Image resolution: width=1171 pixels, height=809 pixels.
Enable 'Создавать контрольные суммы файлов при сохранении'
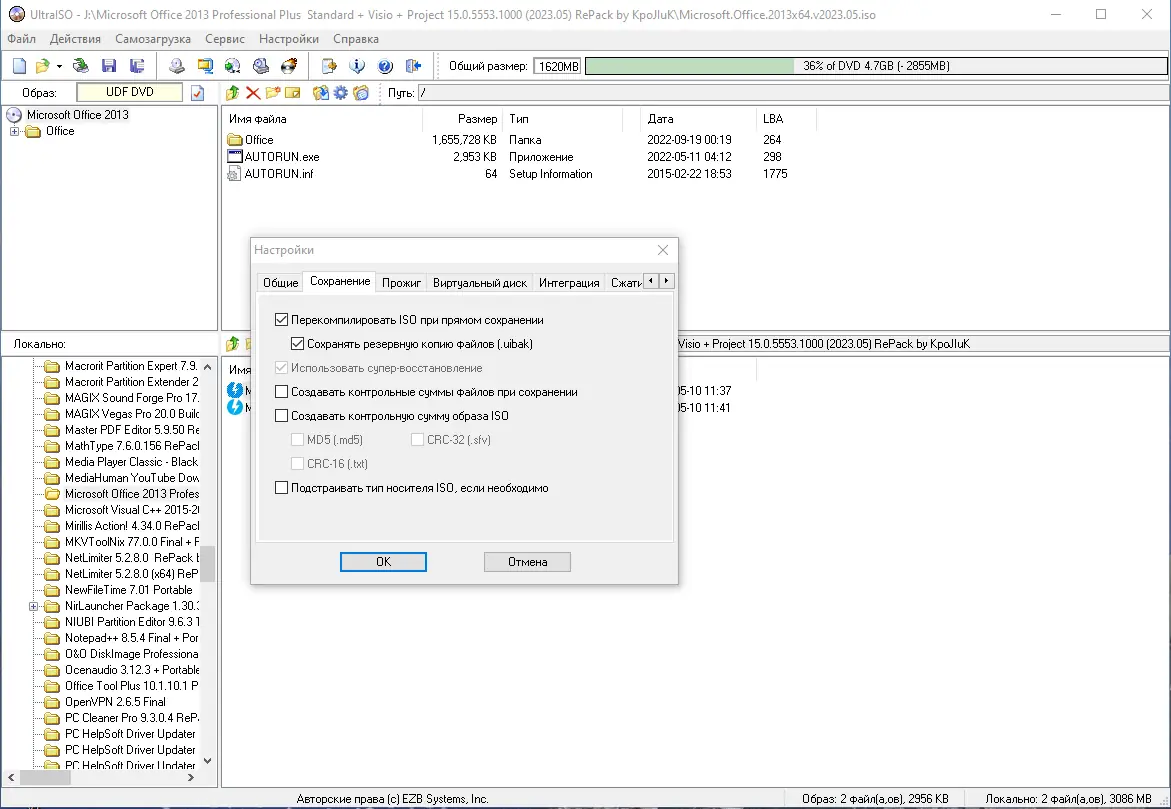click(x=282, y=391)
